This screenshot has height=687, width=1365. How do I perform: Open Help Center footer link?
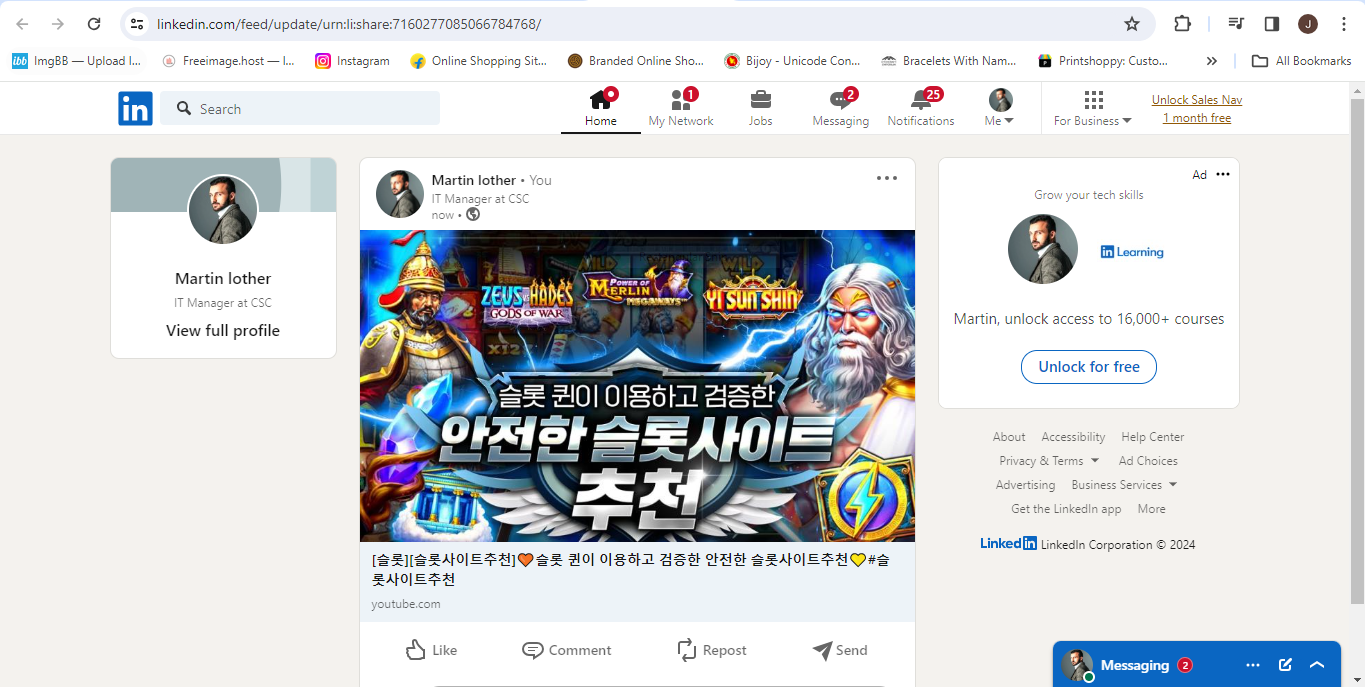1152,437
